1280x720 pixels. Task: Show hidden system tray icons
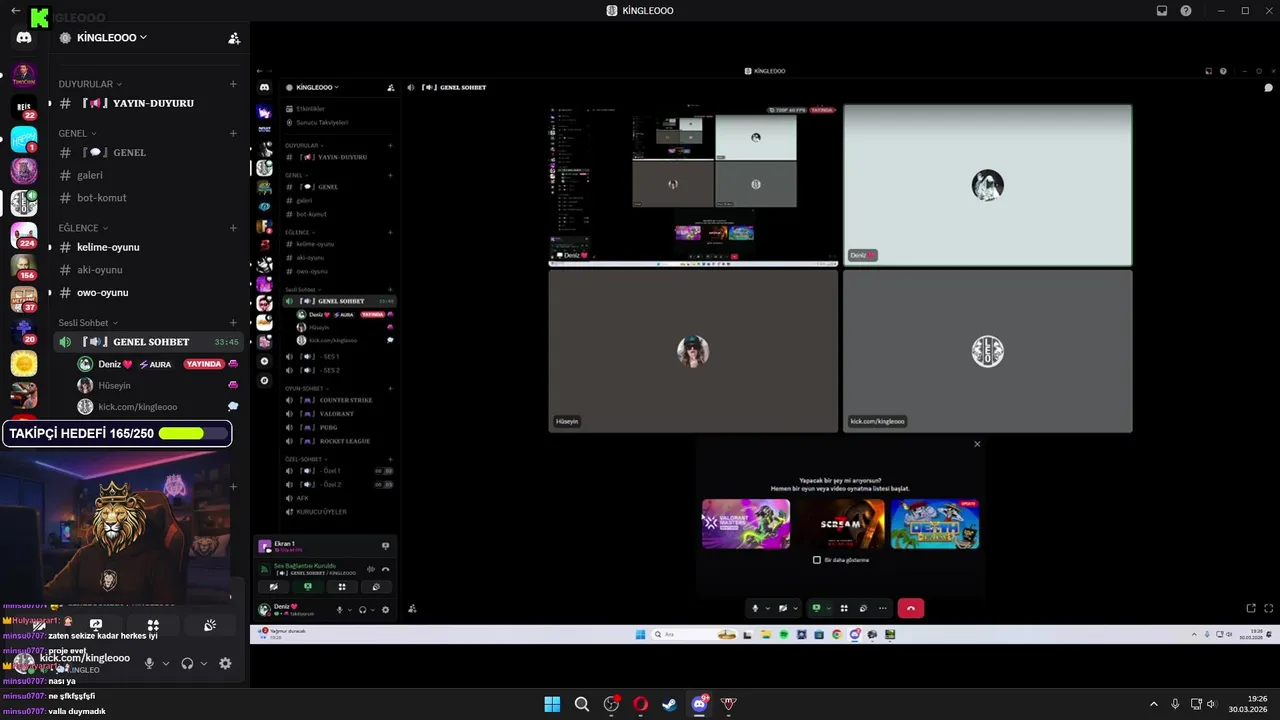(1153, 704)
